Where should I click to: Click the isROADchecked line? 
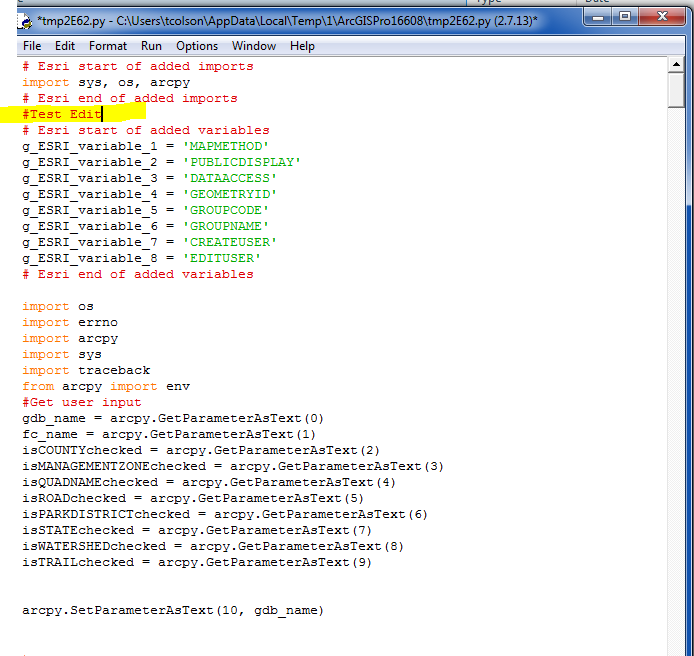click(x=193, y=498)
